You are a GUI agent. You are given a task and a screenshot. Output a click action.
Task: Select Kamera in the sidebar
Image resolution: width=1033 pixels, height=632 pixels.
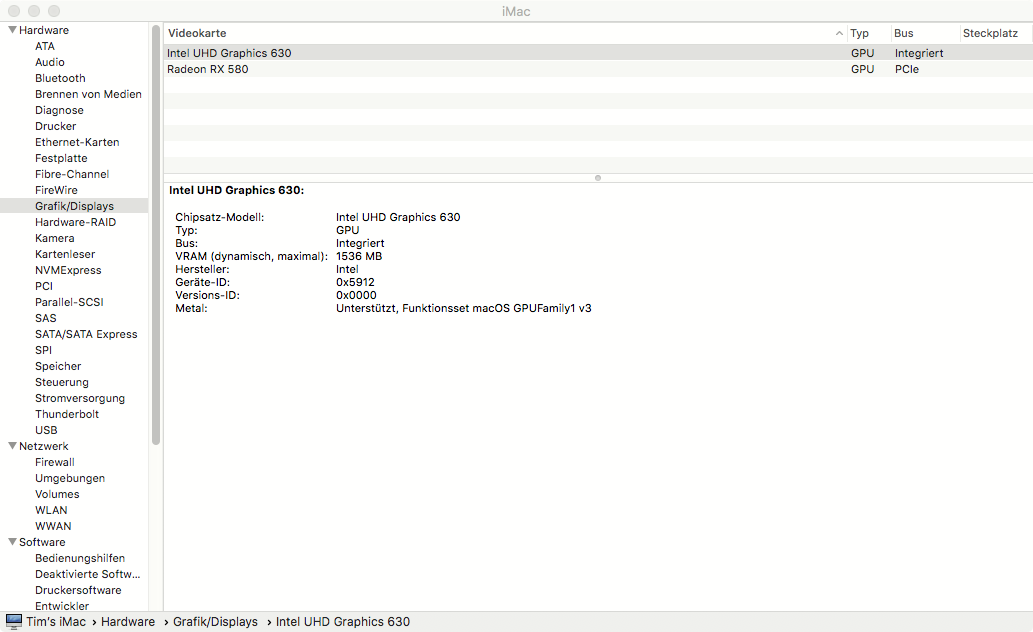point(55,238)
